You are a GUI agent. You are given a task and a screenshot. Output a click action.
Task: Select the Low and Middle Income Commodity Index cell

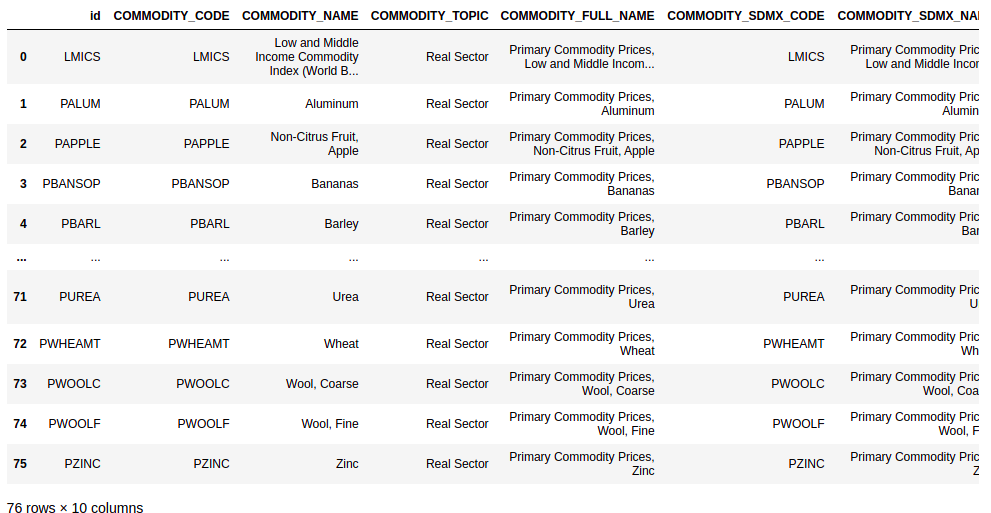(307, 57)
